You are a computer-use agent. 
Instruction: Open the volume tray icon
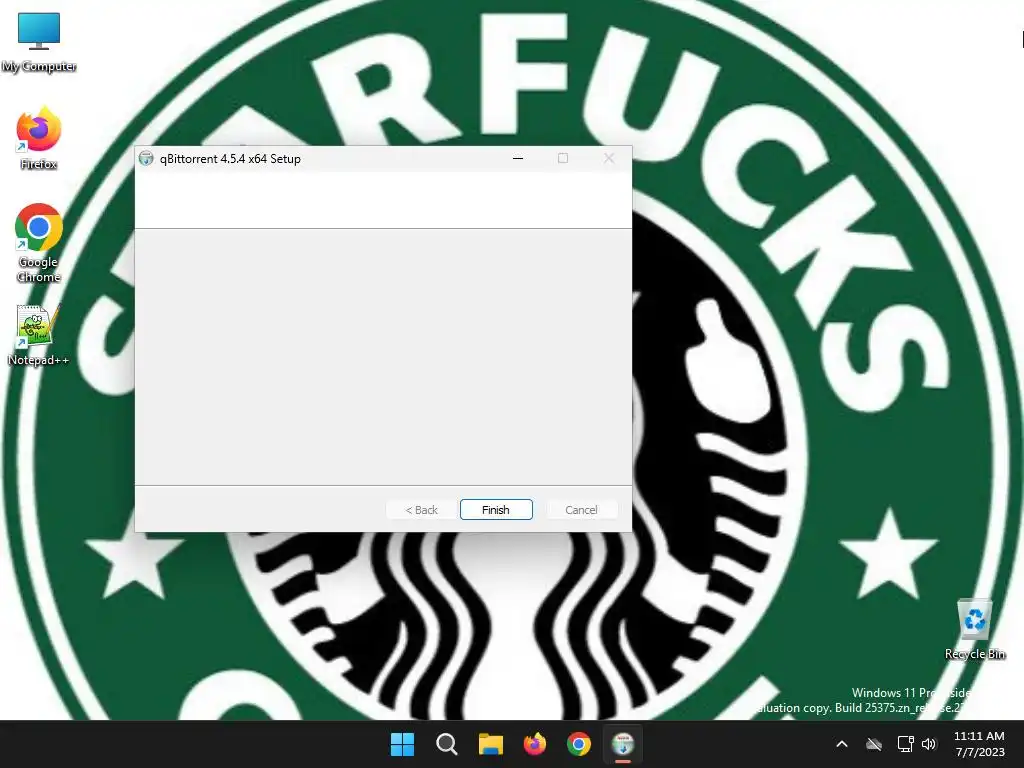point(929,744)
